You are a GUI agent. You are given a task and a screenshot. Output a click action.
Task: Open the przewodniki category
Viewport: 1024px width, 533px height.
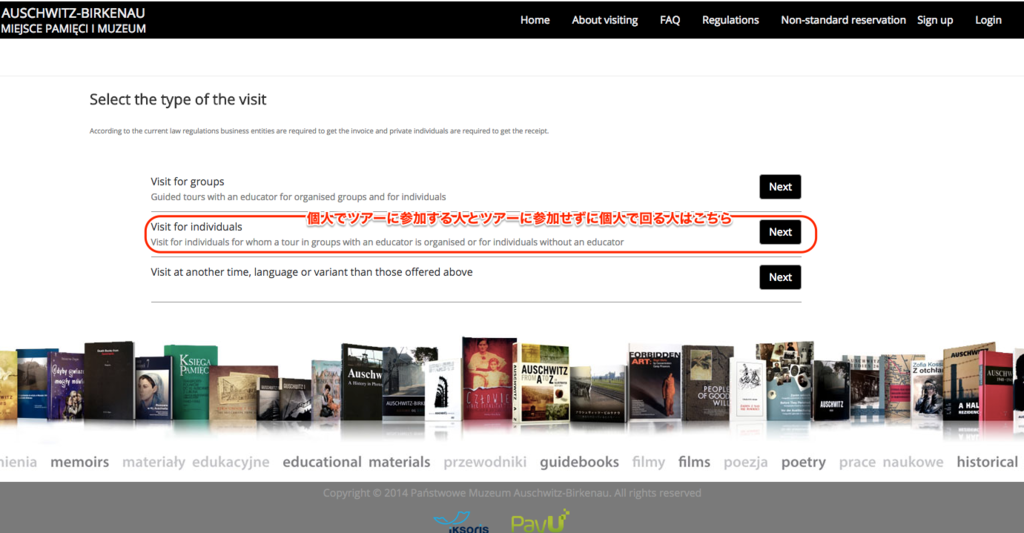pos(485,462)
